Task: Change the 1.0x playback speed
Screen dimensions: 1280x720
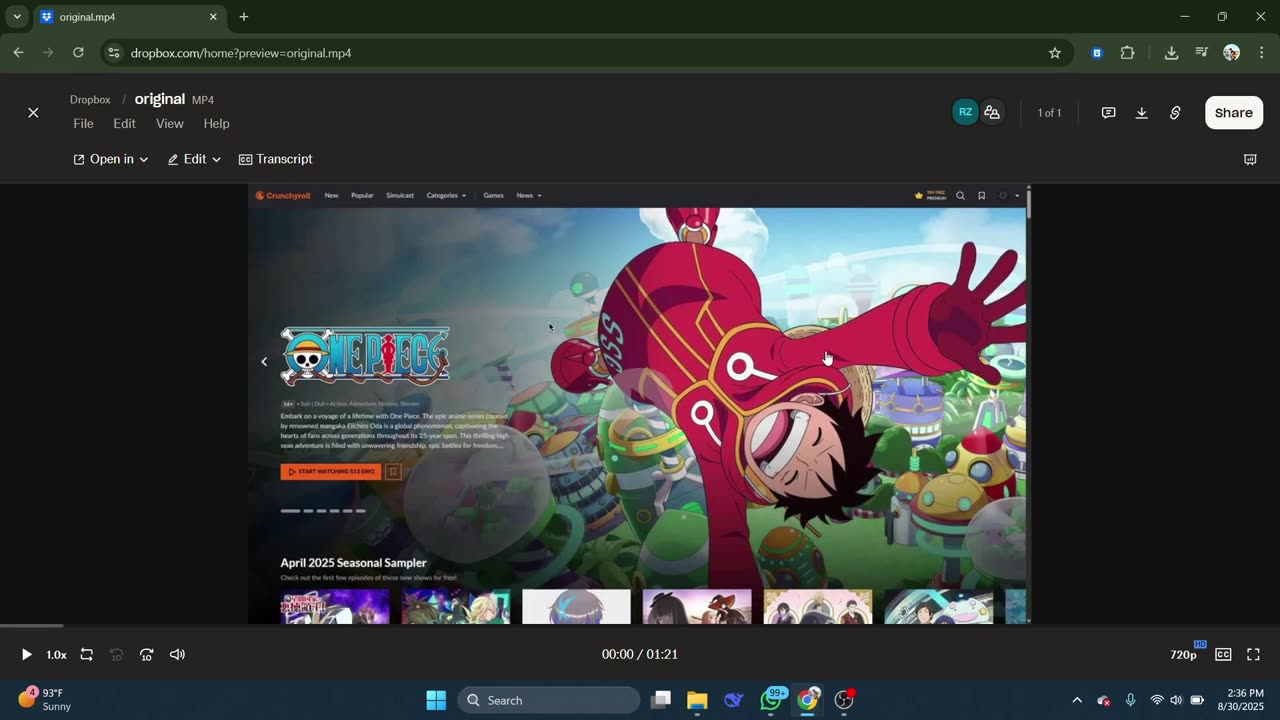Action: 56,655
